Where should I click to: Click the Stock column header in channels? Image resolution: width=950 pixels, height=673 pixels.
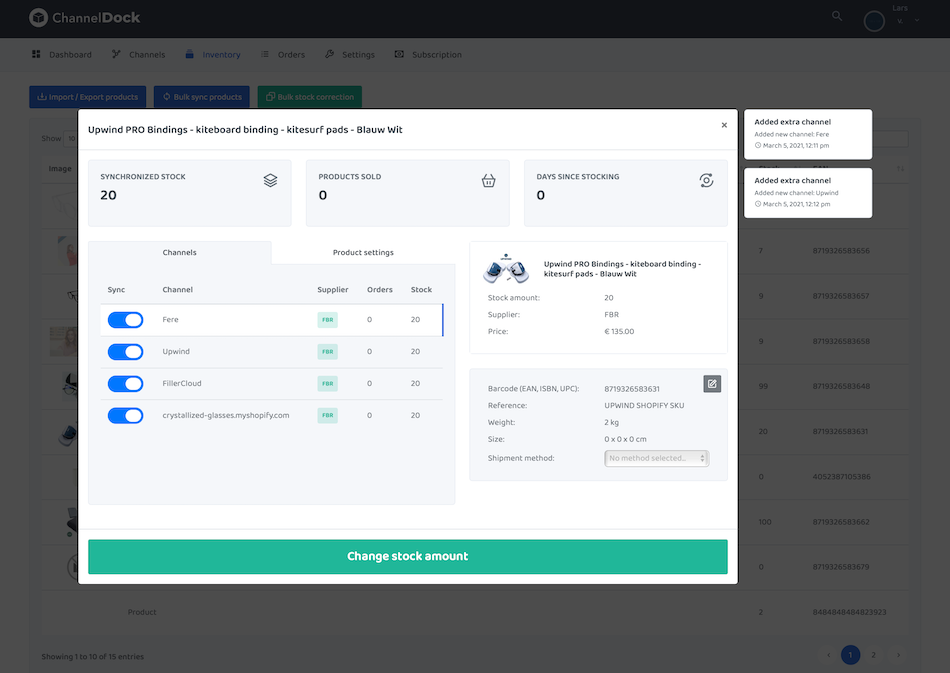421,290
